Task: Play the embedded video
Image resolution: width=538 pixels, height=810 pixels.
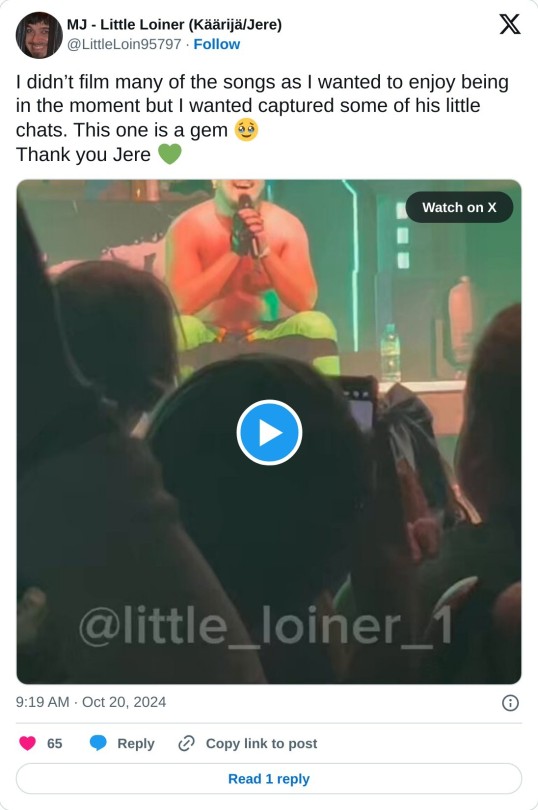Action: click(269, 432)
